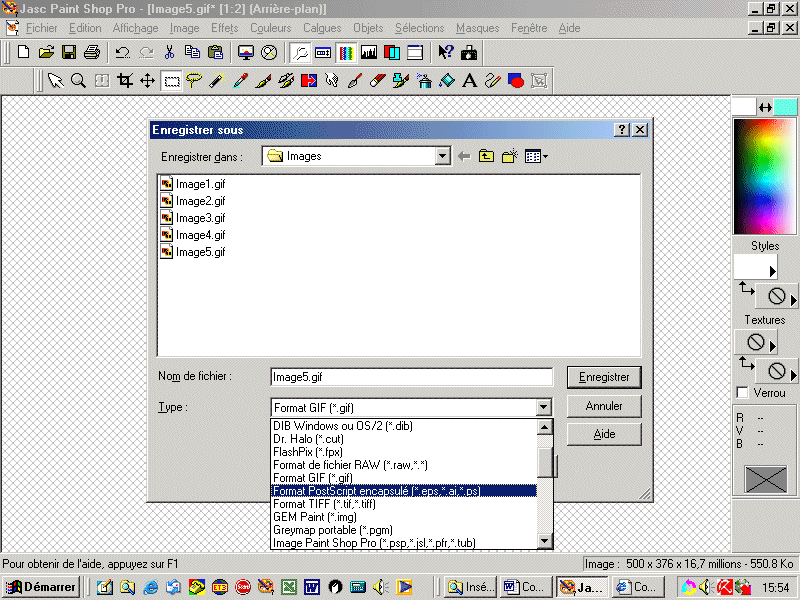The width and height of the screenshot is (800, 600).
Task: Select the Flood Fill tool
Action: pyautogui.click(x=446, y=81)
